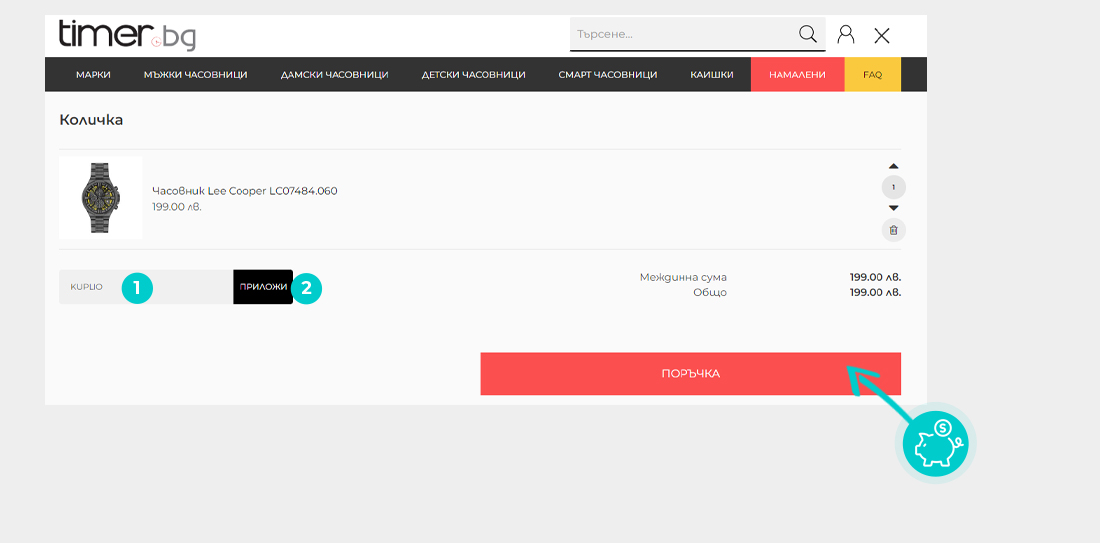Click the timer.bg logo
This screenshot has width=1100, height=543.
(127, 35)
